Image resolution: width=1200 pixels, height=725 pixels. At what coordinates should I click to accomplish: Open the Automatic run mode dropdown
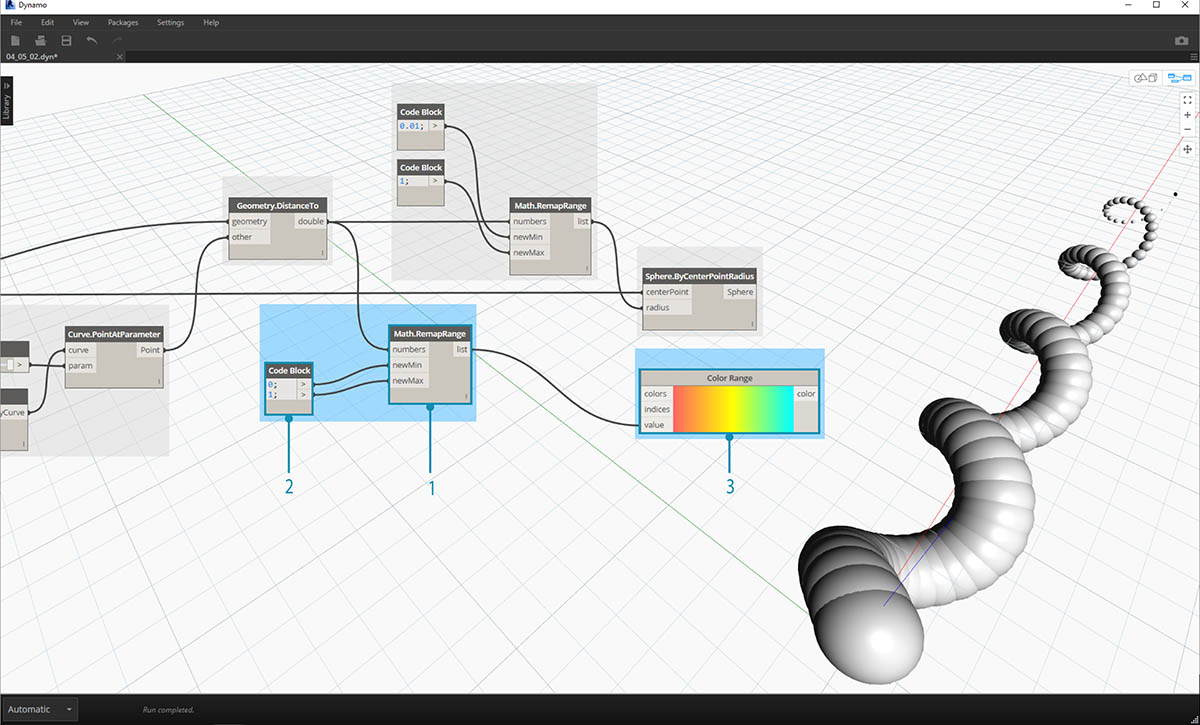pos(40,709)
